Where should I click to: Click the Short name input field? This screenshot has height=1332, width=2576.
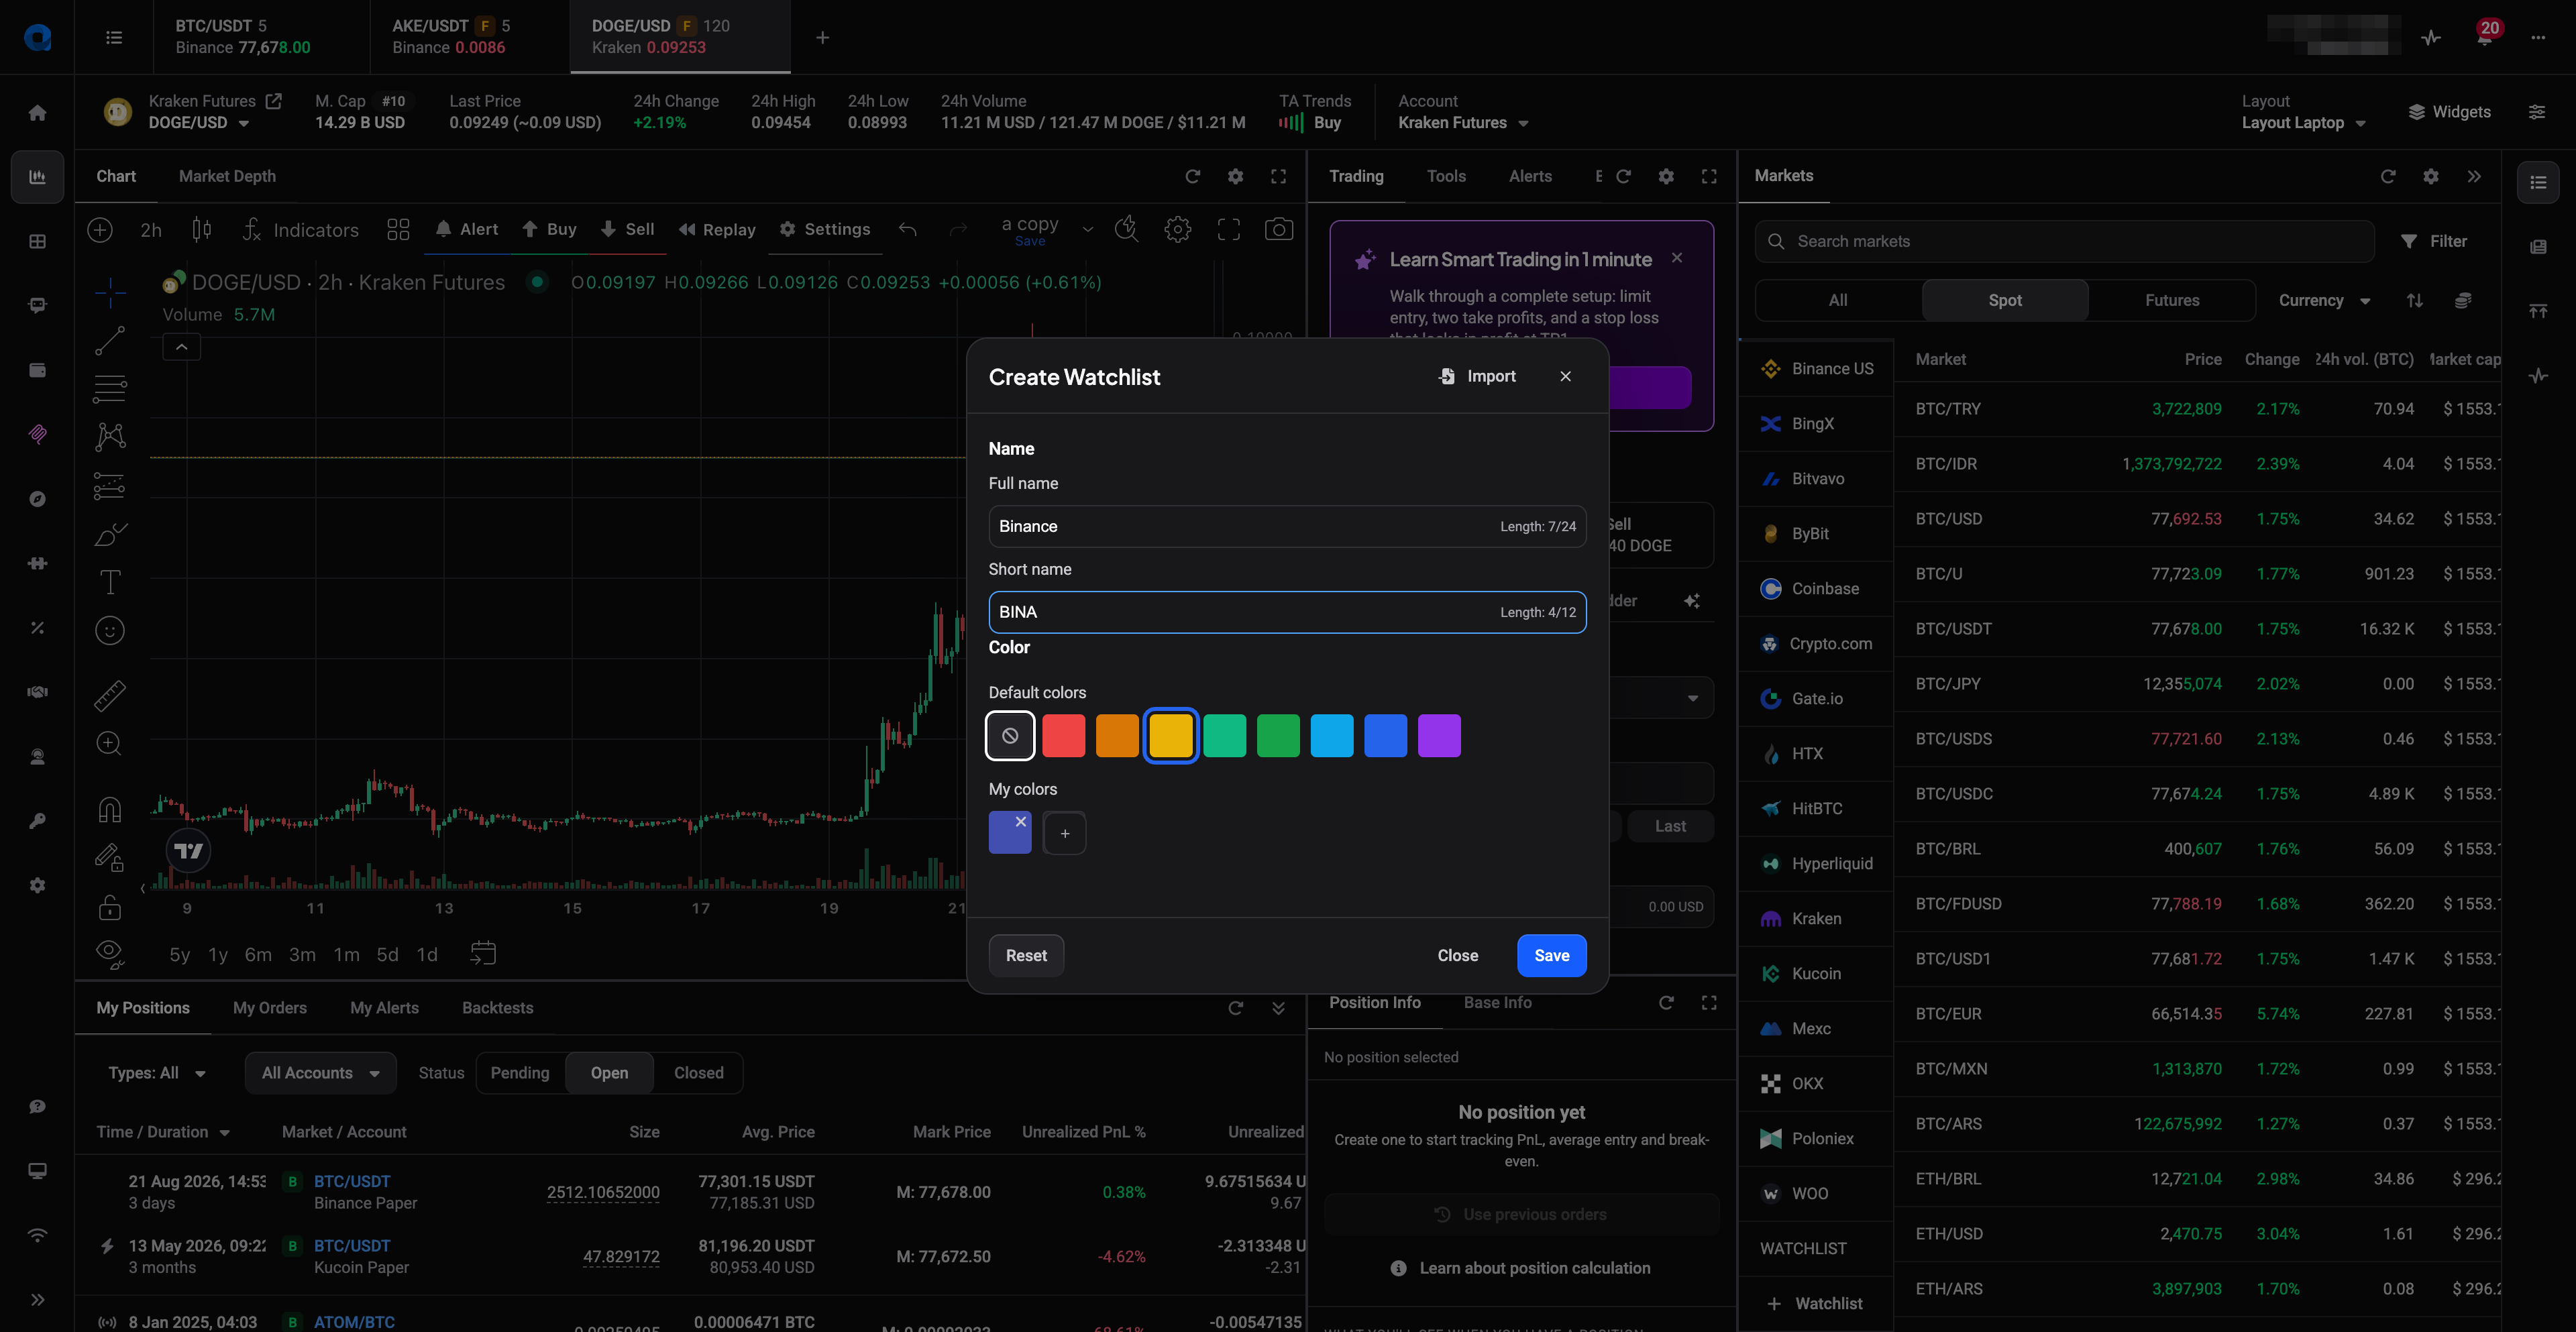1287,612
